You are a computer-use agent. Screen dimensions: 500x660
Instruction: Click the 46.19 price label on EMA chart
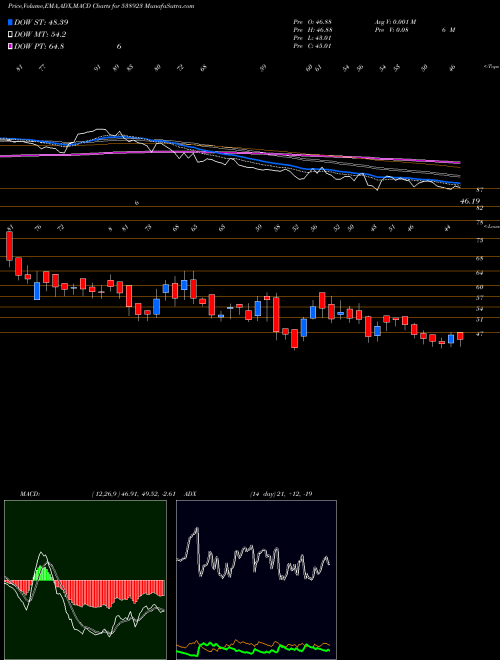pos(470,202)
